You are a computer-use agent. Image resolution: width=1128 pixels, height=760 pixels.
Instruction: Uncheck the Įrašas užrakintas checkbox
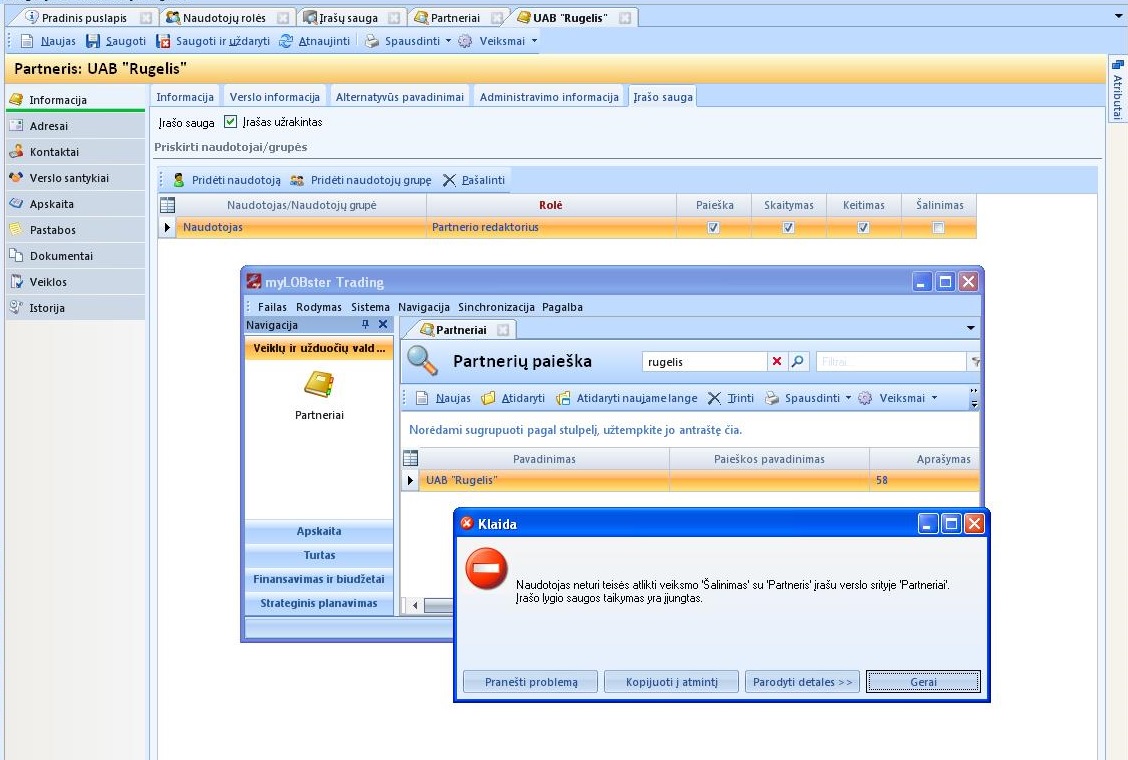[231, 122]
